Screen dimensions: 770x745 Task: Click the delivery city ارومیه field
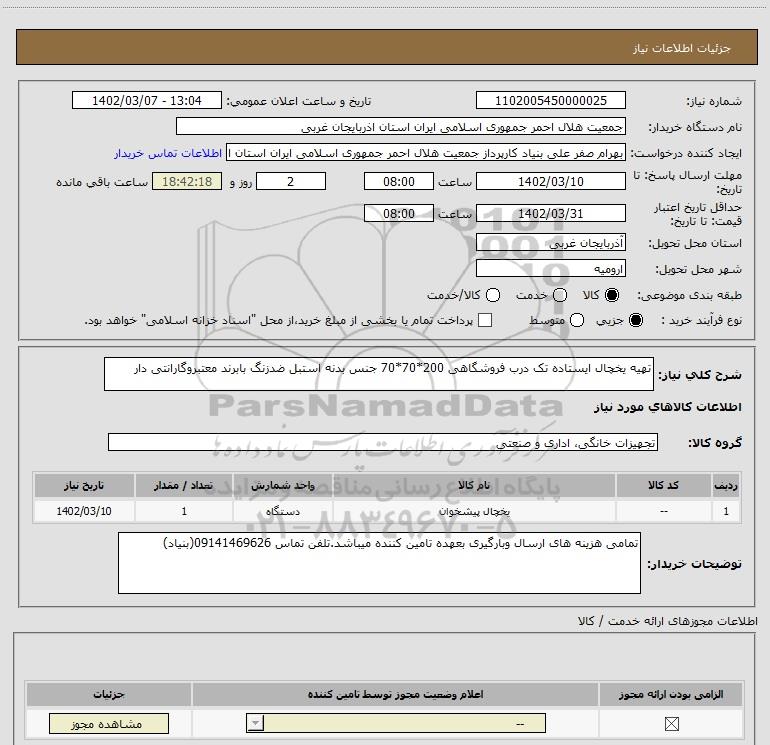point(550,269)
